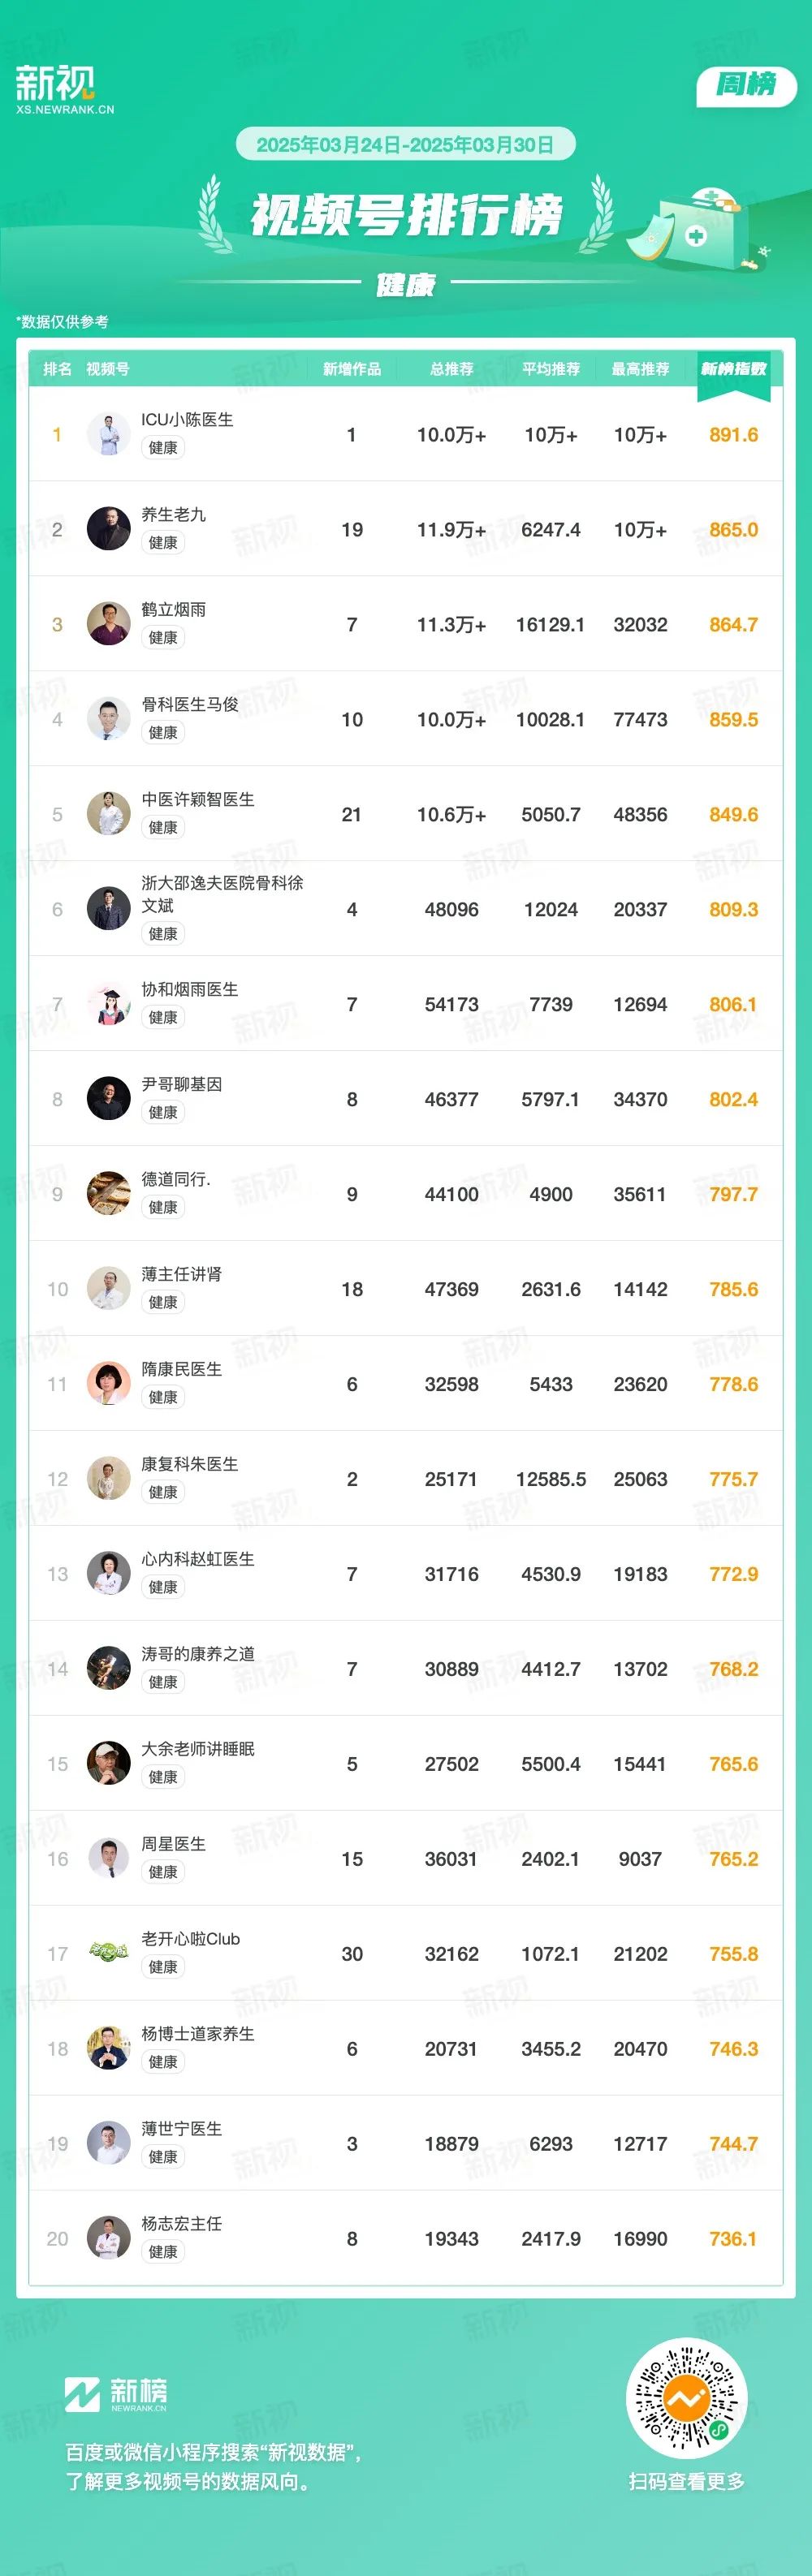This screenshot has width=812, height=2576.
Task: Click the medical kit illustration icon
Action: tap(697, 229)
